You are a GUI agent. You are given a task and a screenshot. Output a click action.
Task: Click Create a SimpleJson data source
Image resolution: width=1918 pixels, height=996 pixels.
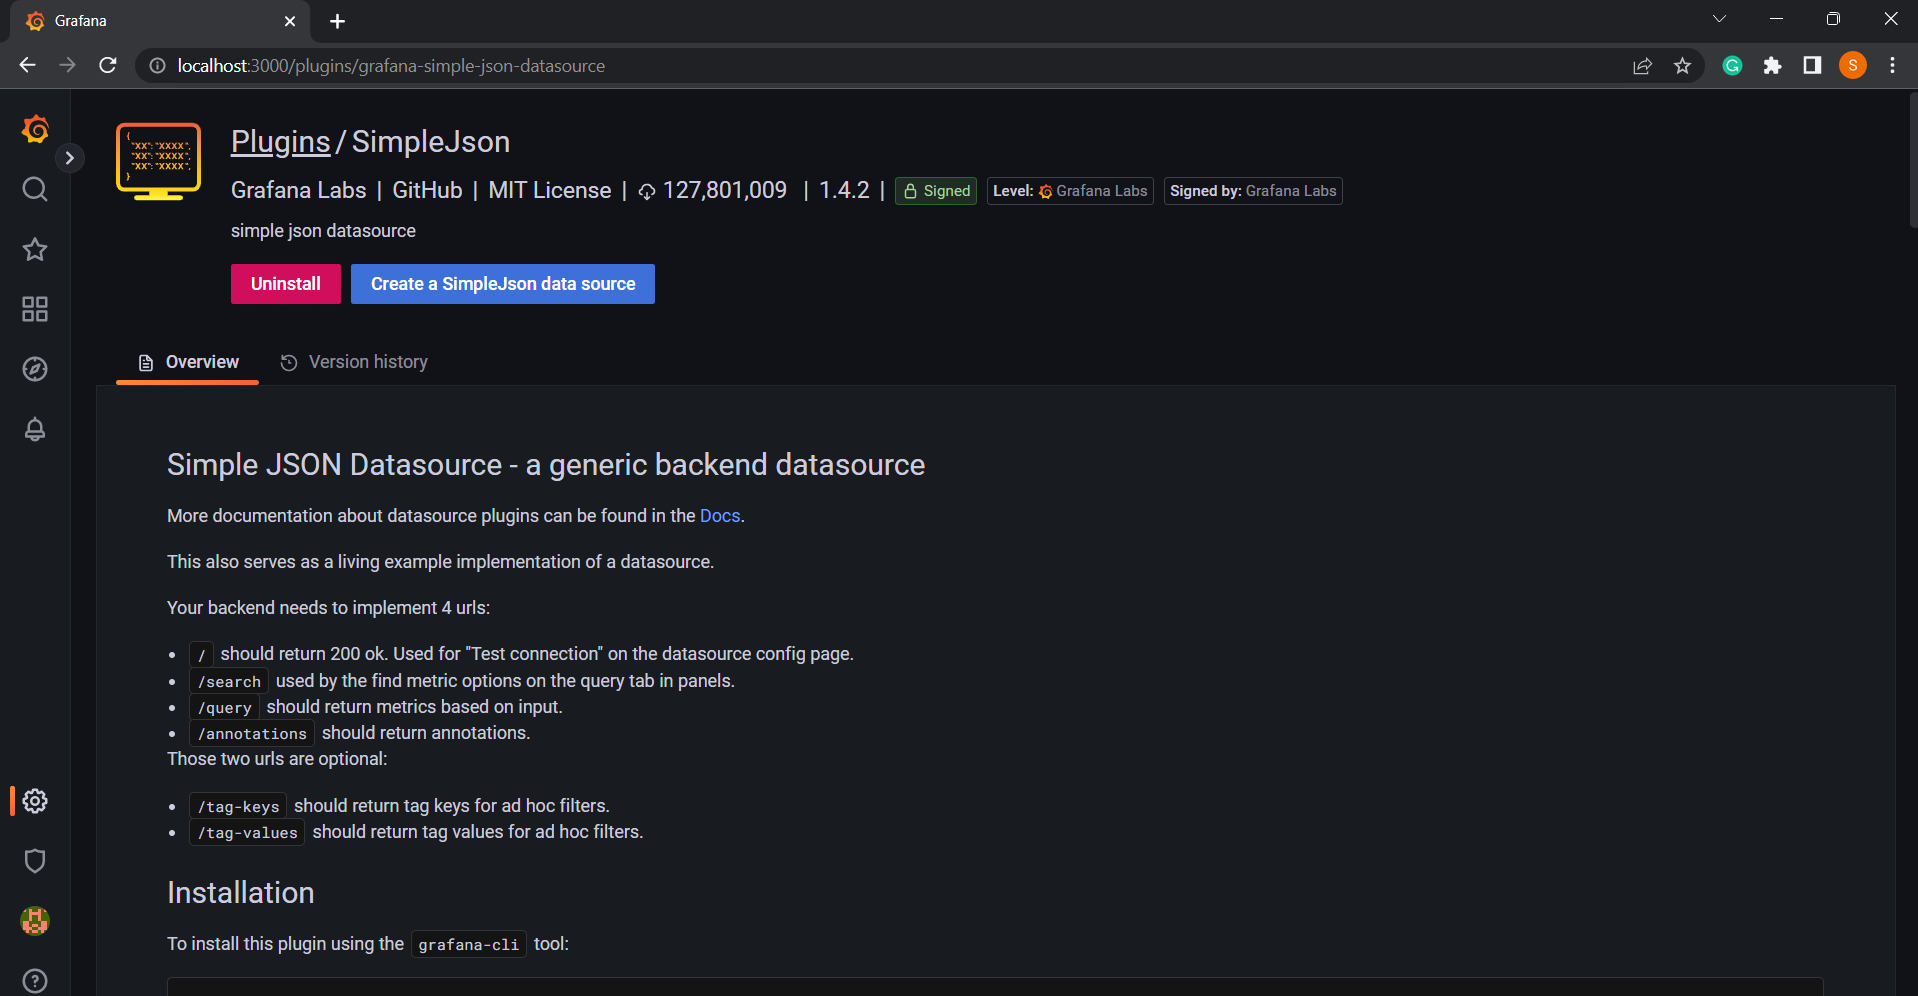click(x=502, y=284)
